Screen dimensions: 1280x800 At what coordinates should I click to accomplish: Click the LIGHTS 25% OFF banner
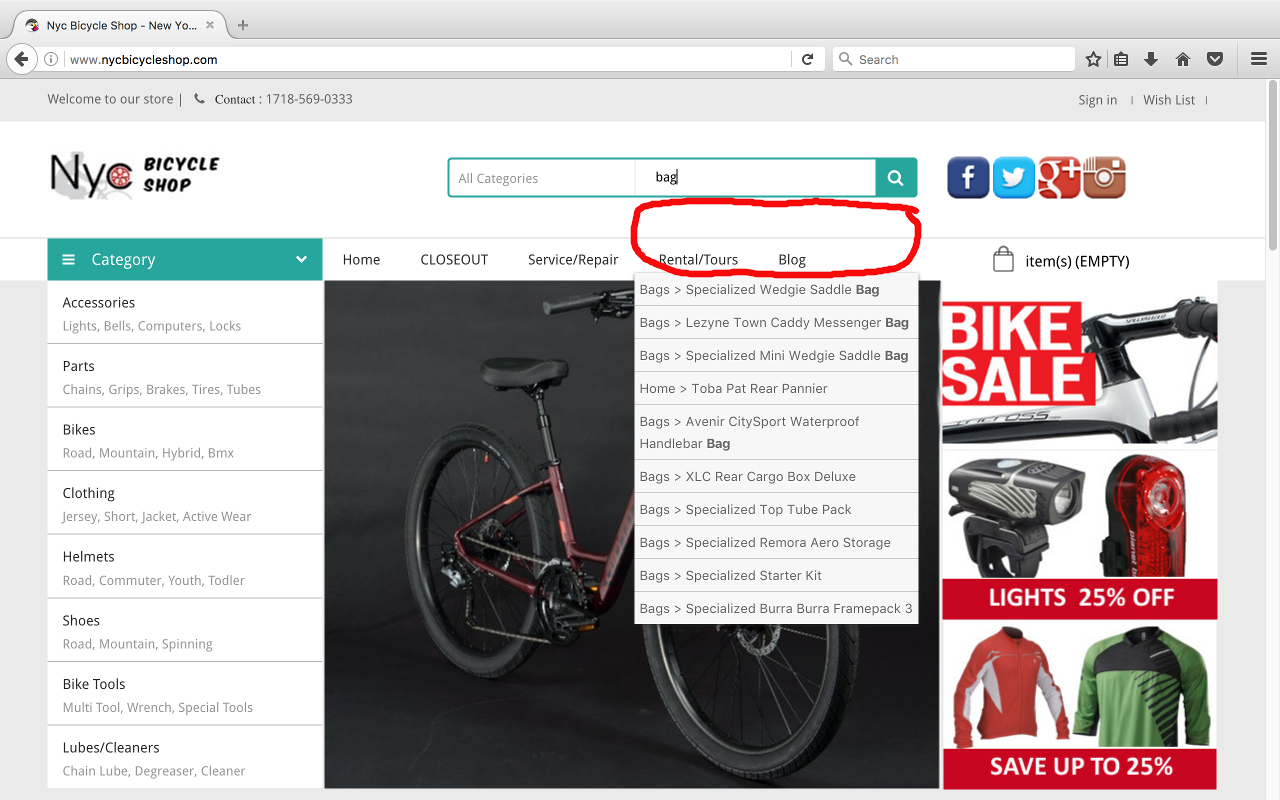(1080, 535)
